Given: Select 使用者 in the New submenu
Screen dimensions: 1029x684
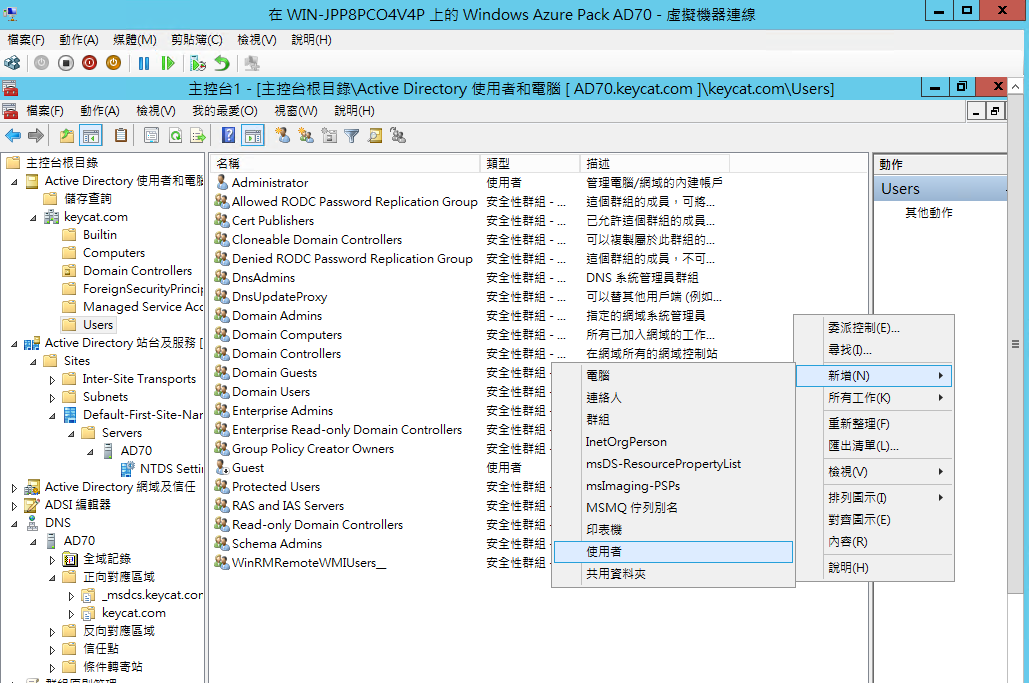Looking at the screenshot, I should pos(673,552).
